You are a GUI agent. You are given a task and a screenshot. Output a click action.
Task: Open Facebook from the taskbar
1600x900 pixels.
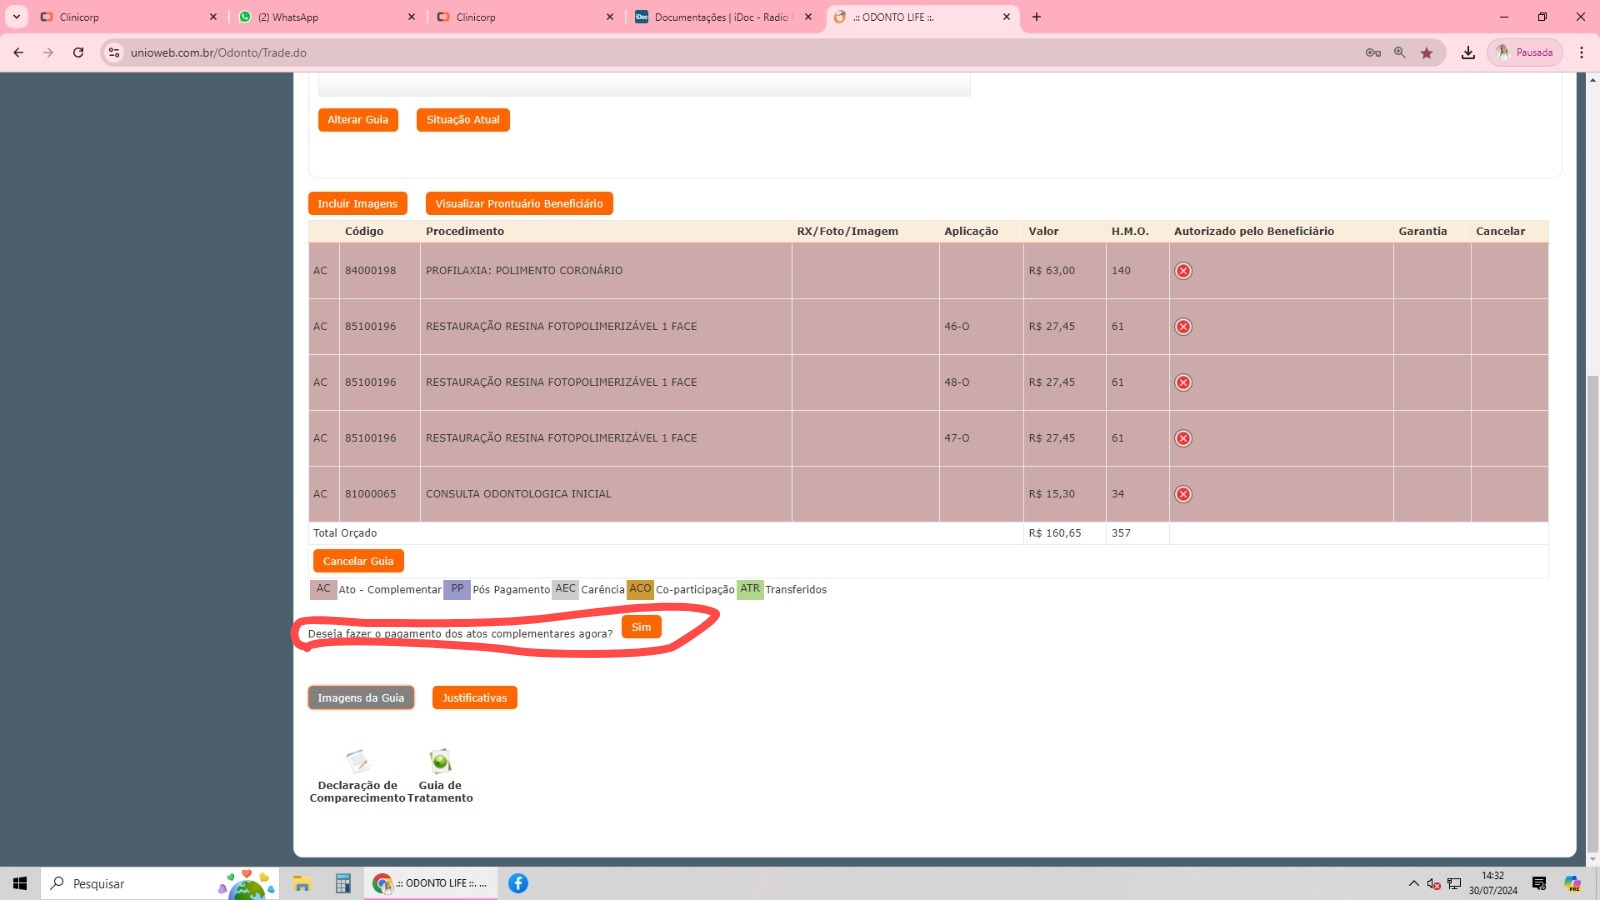[x=518, y=883]
